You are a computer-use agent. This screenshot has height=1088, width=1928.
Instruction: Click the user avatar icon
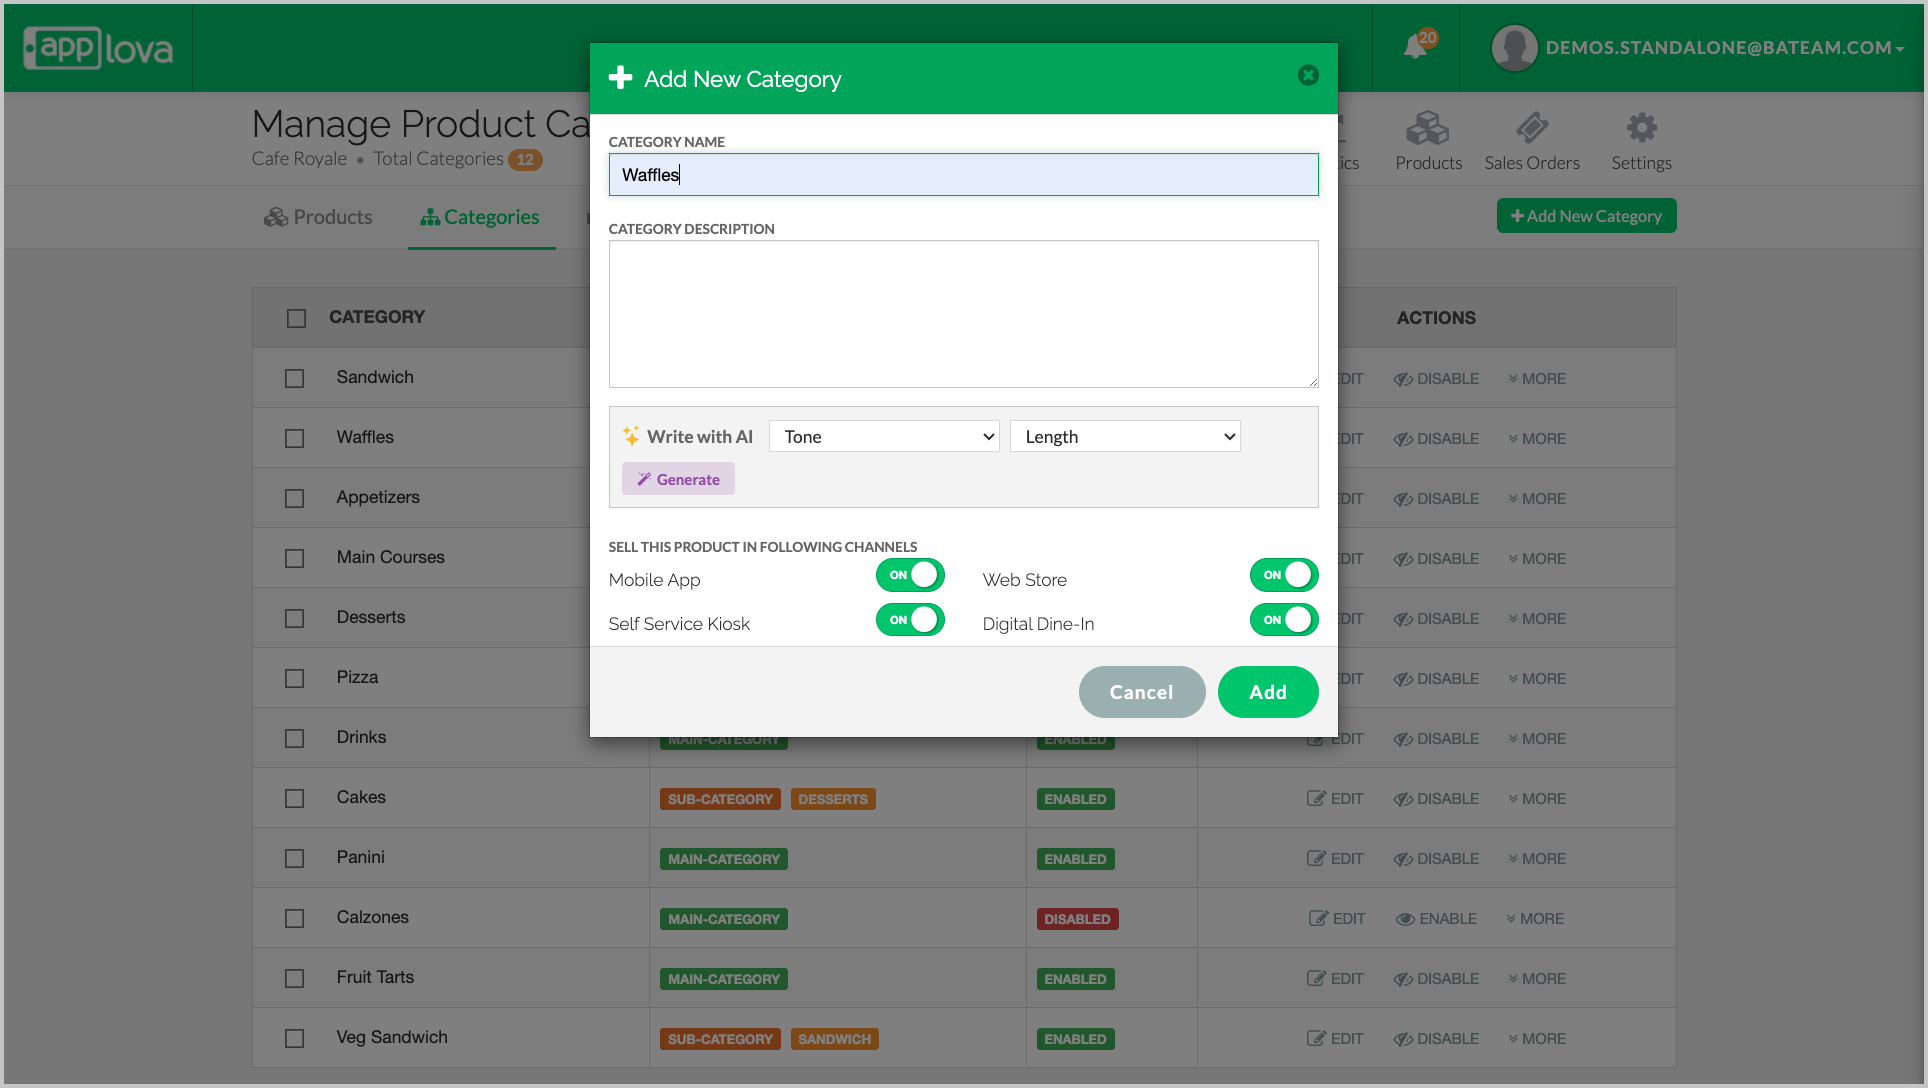point(1514,48)
